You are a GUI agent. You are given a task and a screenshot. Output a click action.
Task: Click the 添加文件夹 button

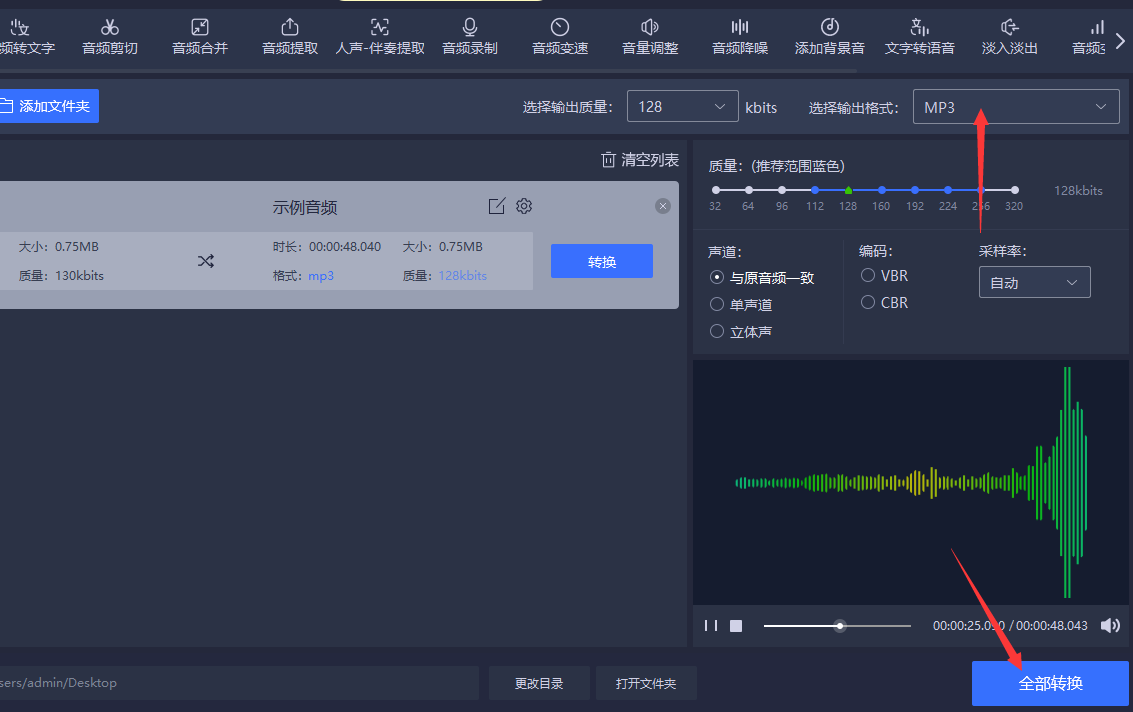coord(48,106)
